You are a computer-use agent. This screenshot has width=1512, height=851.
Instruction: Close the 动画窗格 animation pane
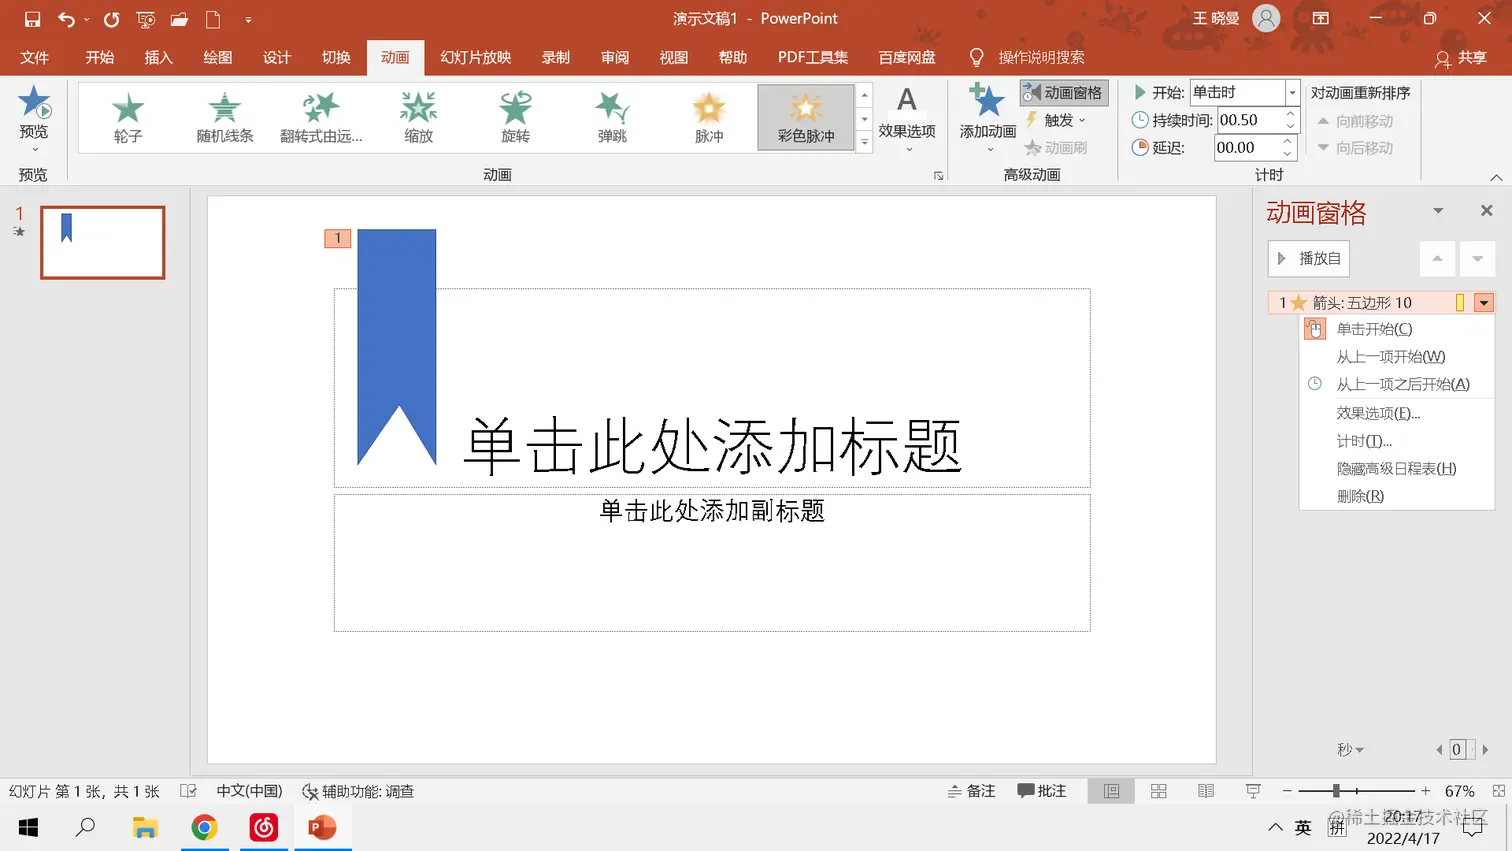pos(1486,211)
